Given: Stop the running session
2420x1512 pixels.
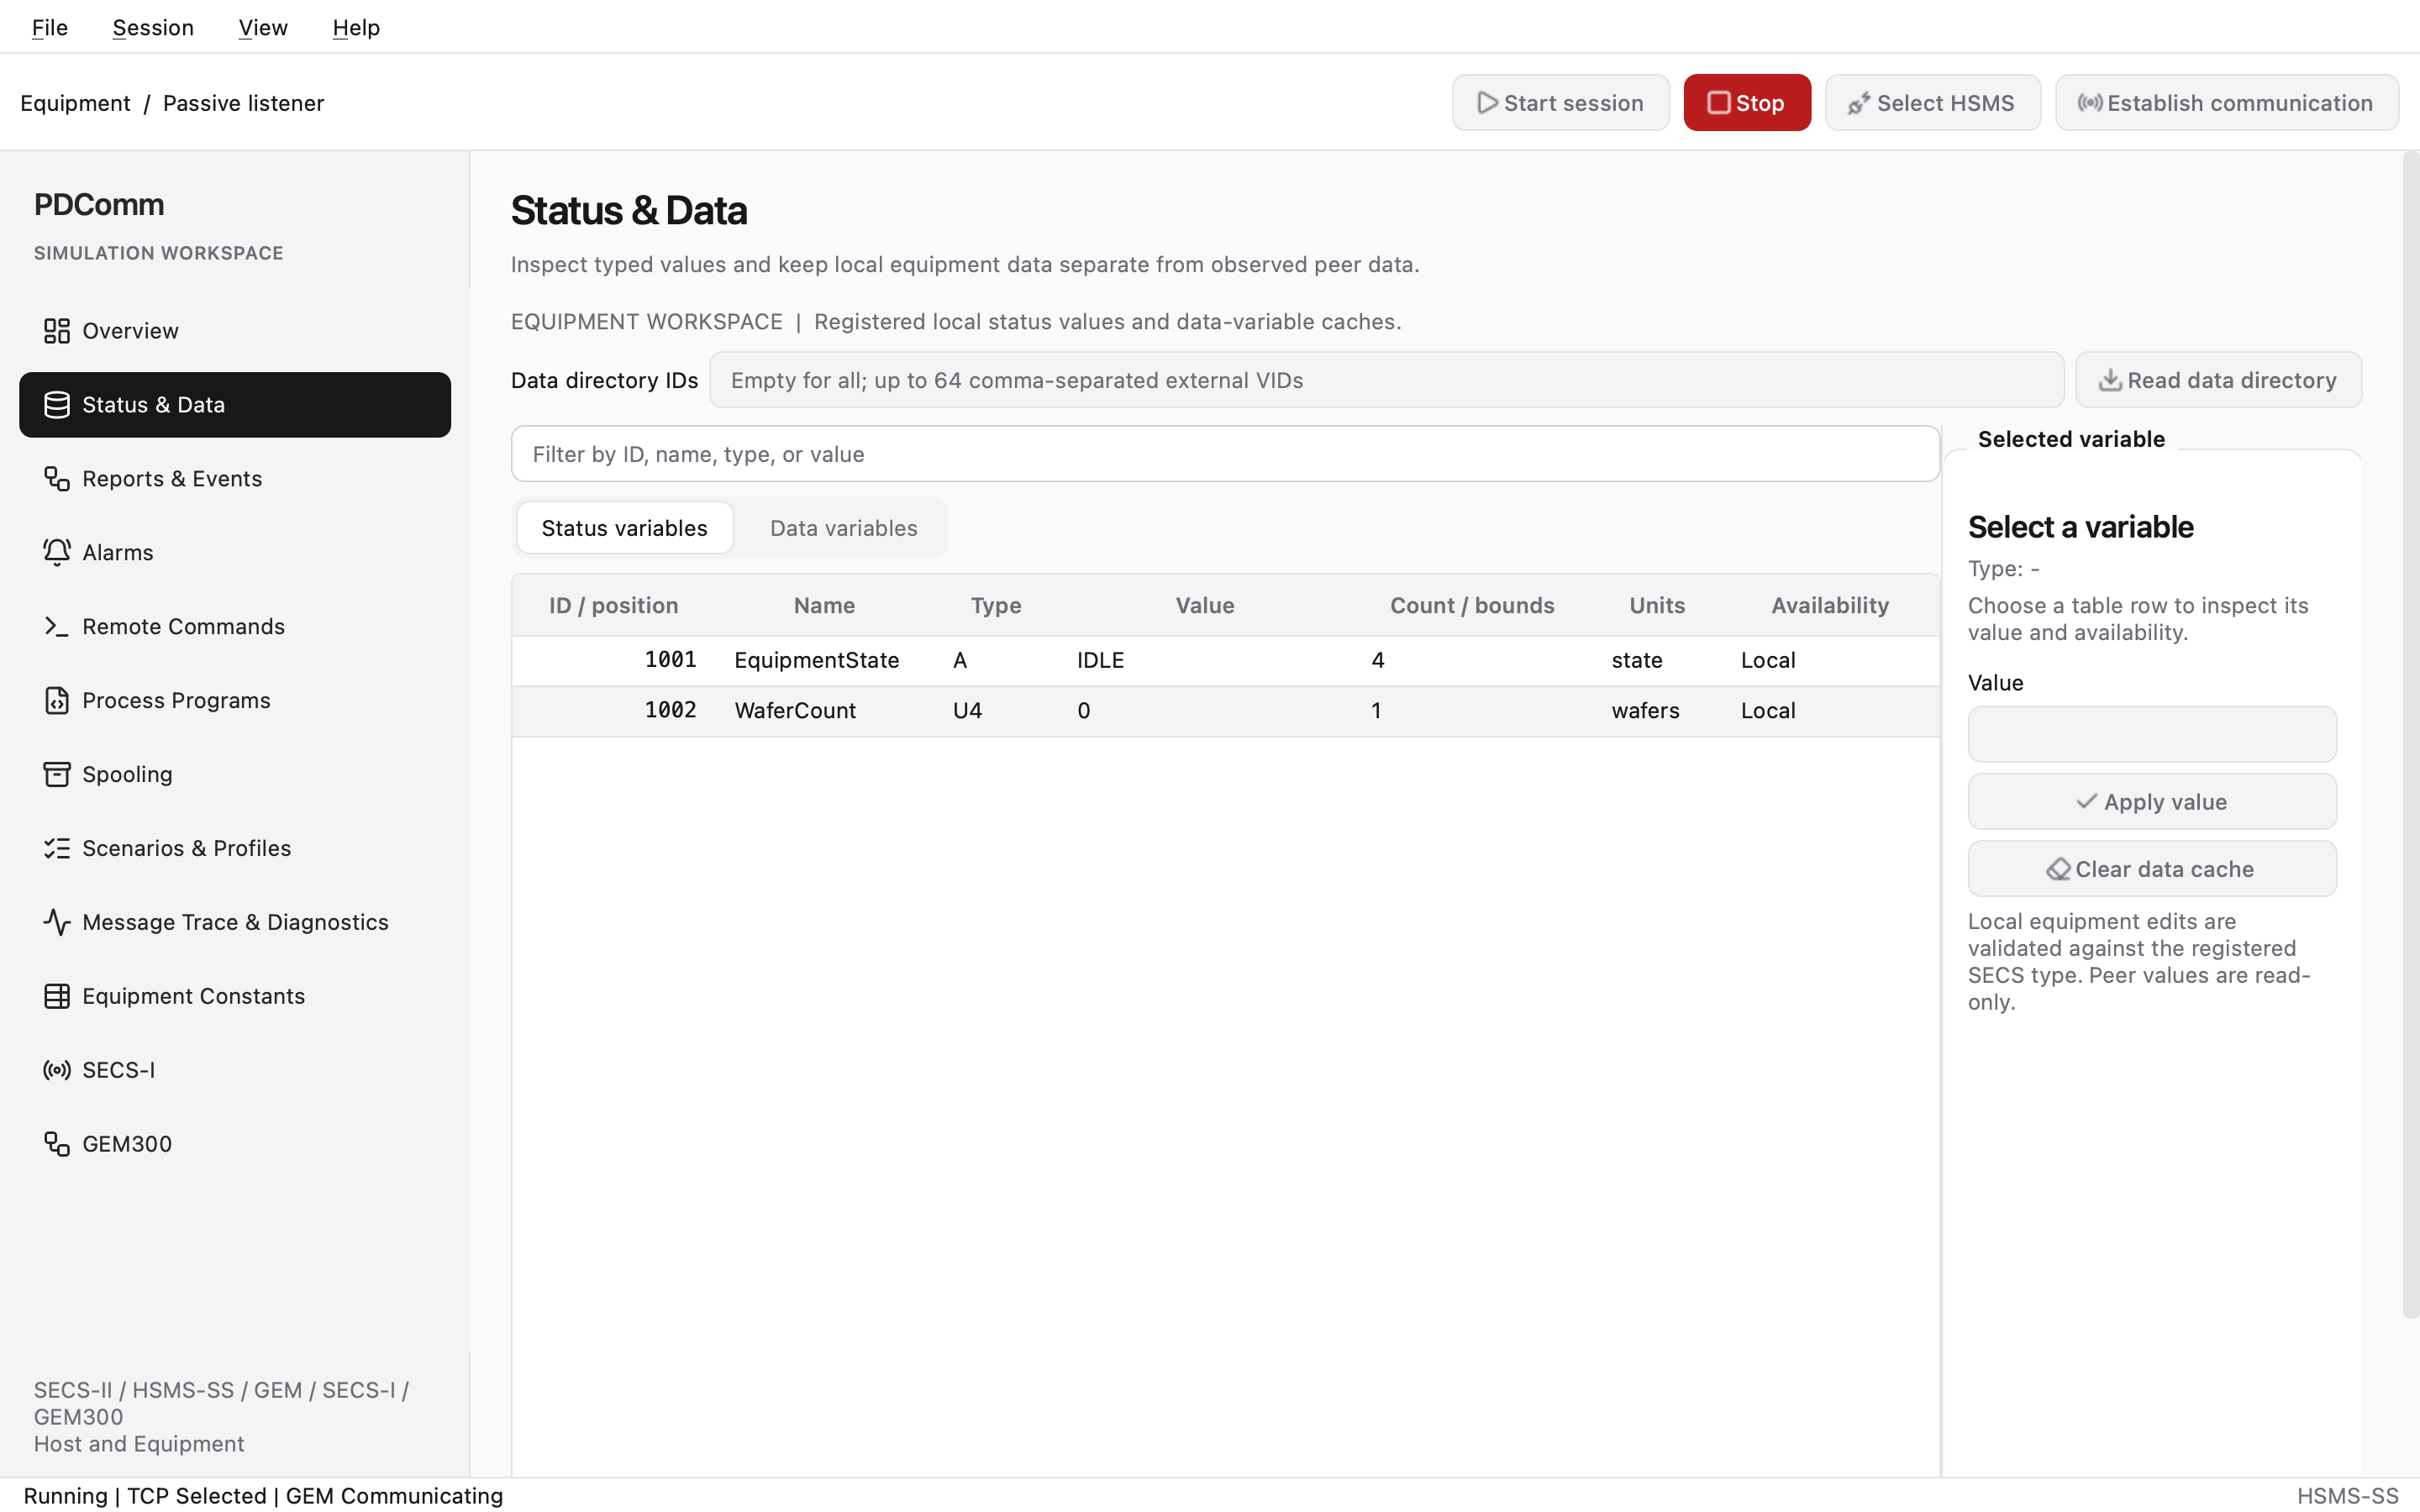Looking at the screenshot, I should [1746, 103].
